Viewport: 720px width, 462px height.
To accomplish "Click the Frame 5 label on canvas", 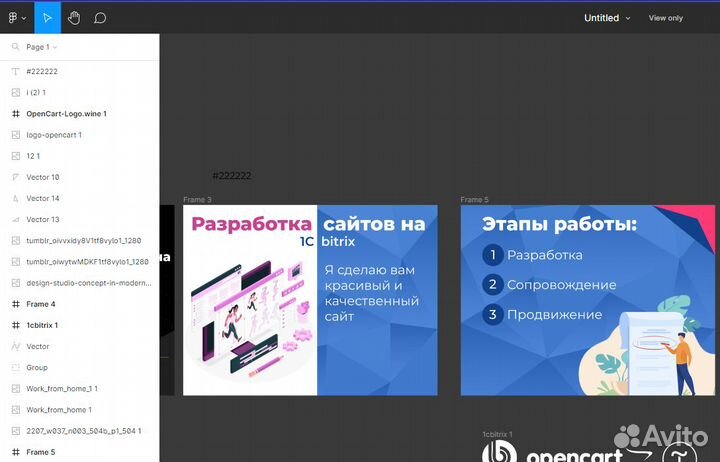I will tap(474, 199).
